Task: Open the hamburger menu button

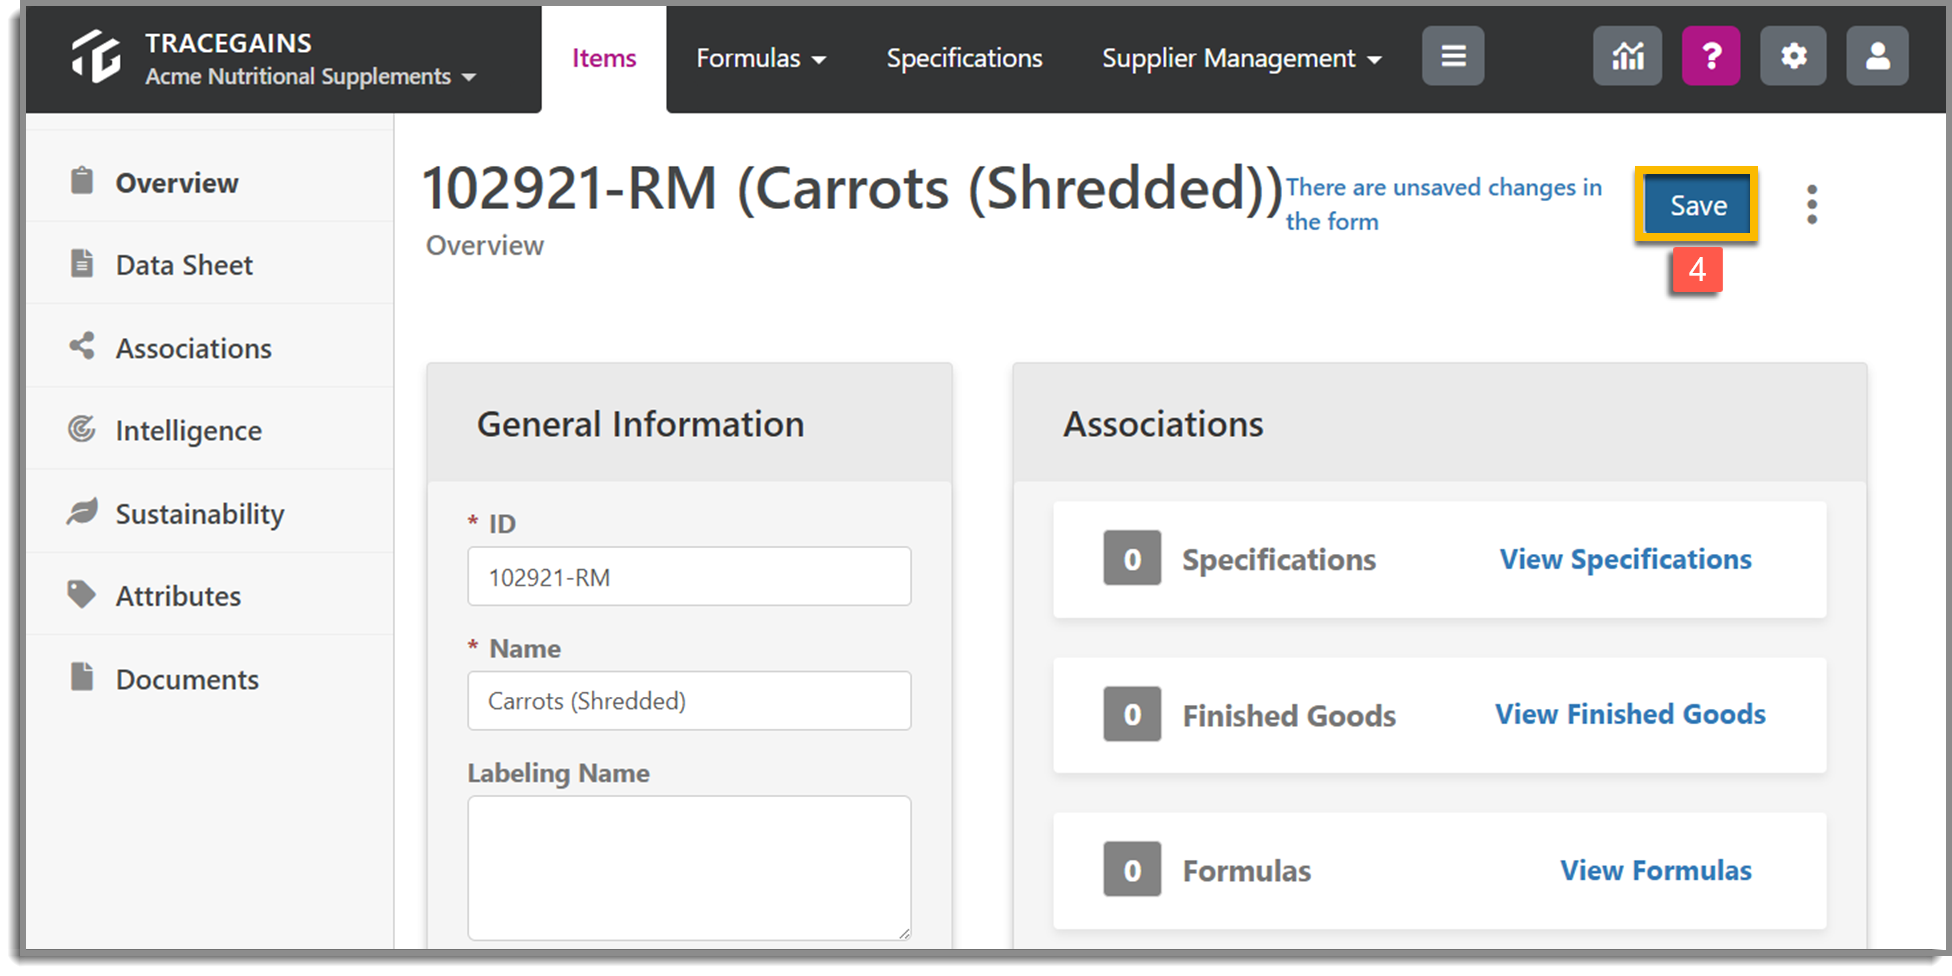Action: pyautogui.click(x=1453, y=56)
